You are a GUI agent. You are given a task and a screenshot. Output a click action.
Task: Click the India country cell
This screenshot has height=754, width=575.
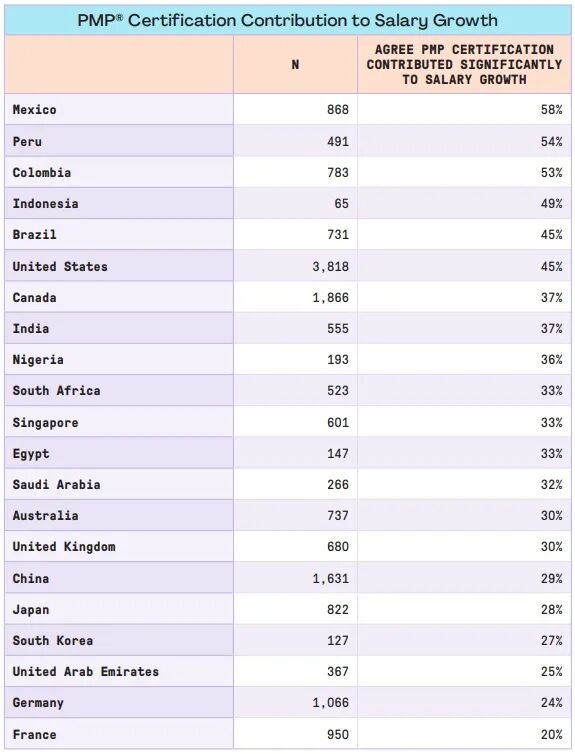pyautogui.click(x=119, y=328)
